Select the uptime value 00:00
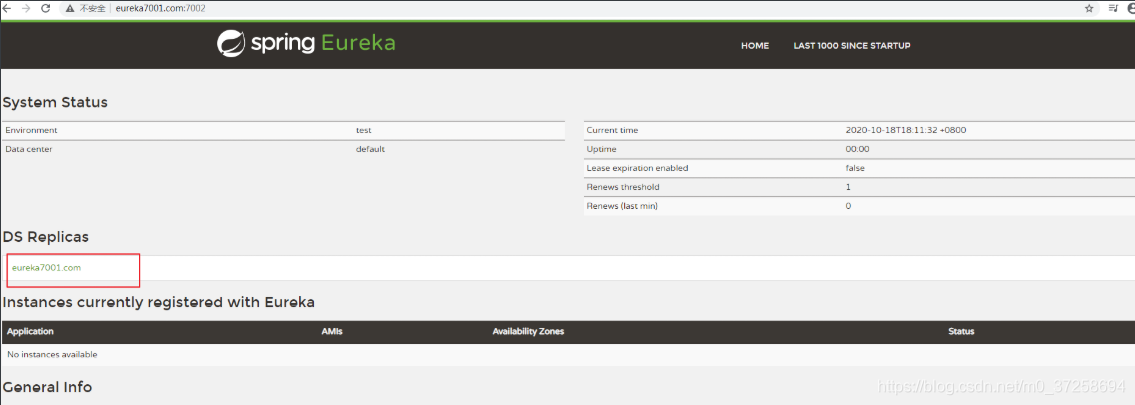This screenshot has width=1135, height=405. pyautogui.click(x=858, y=149)
